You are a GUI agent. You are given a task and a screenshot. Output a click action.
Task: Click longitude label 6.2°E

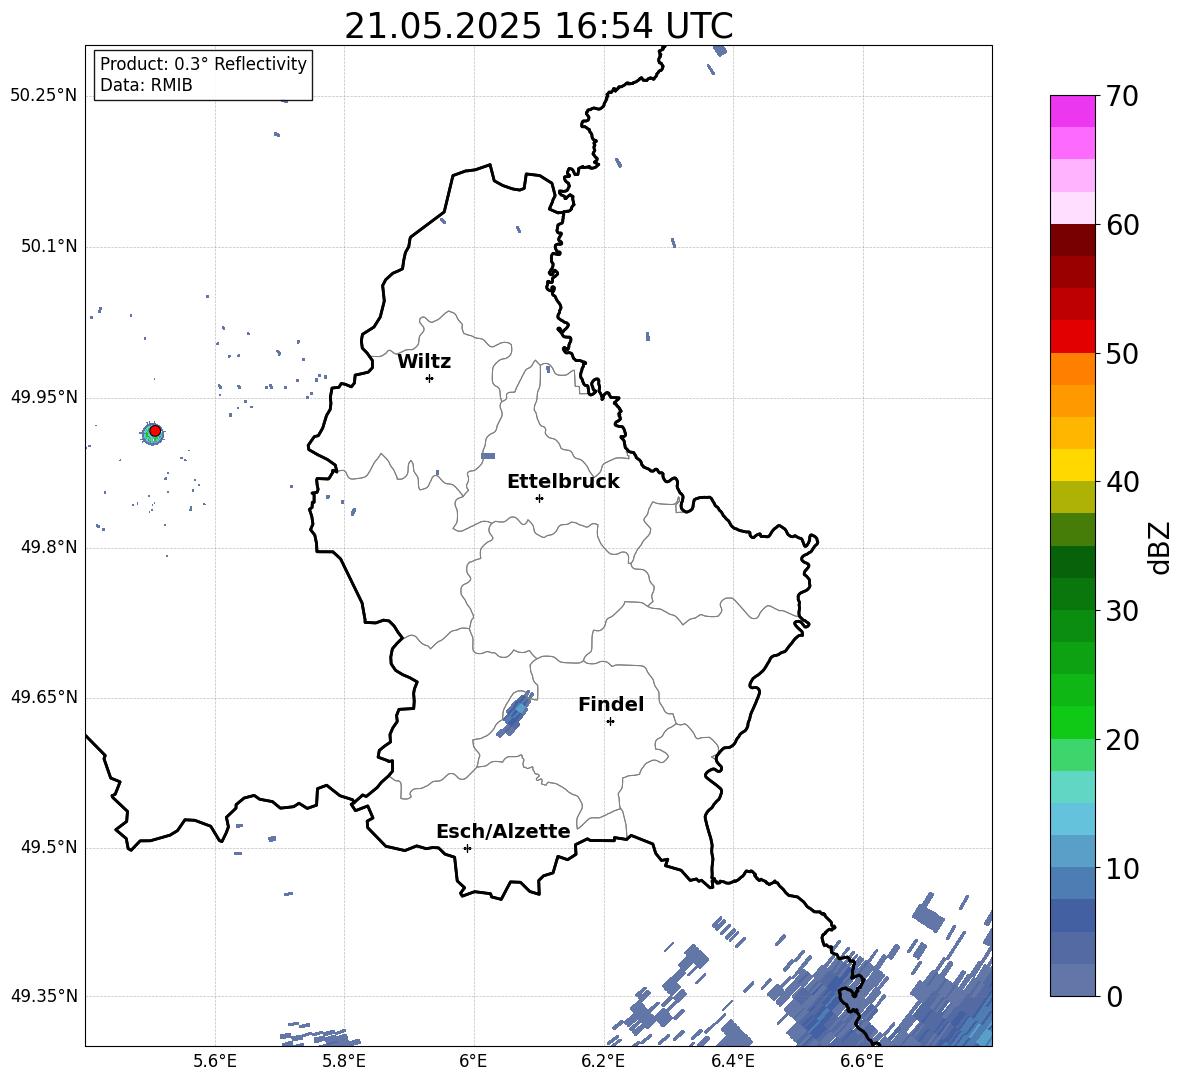click(603, 1062)
